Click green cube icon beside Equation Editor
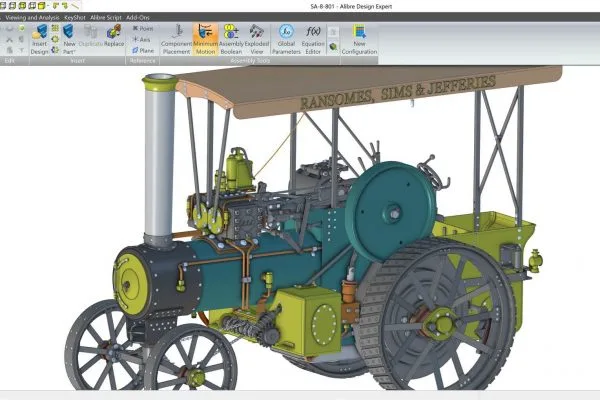The height and width of the screenshot is (400, 600). tap(333, 47)
